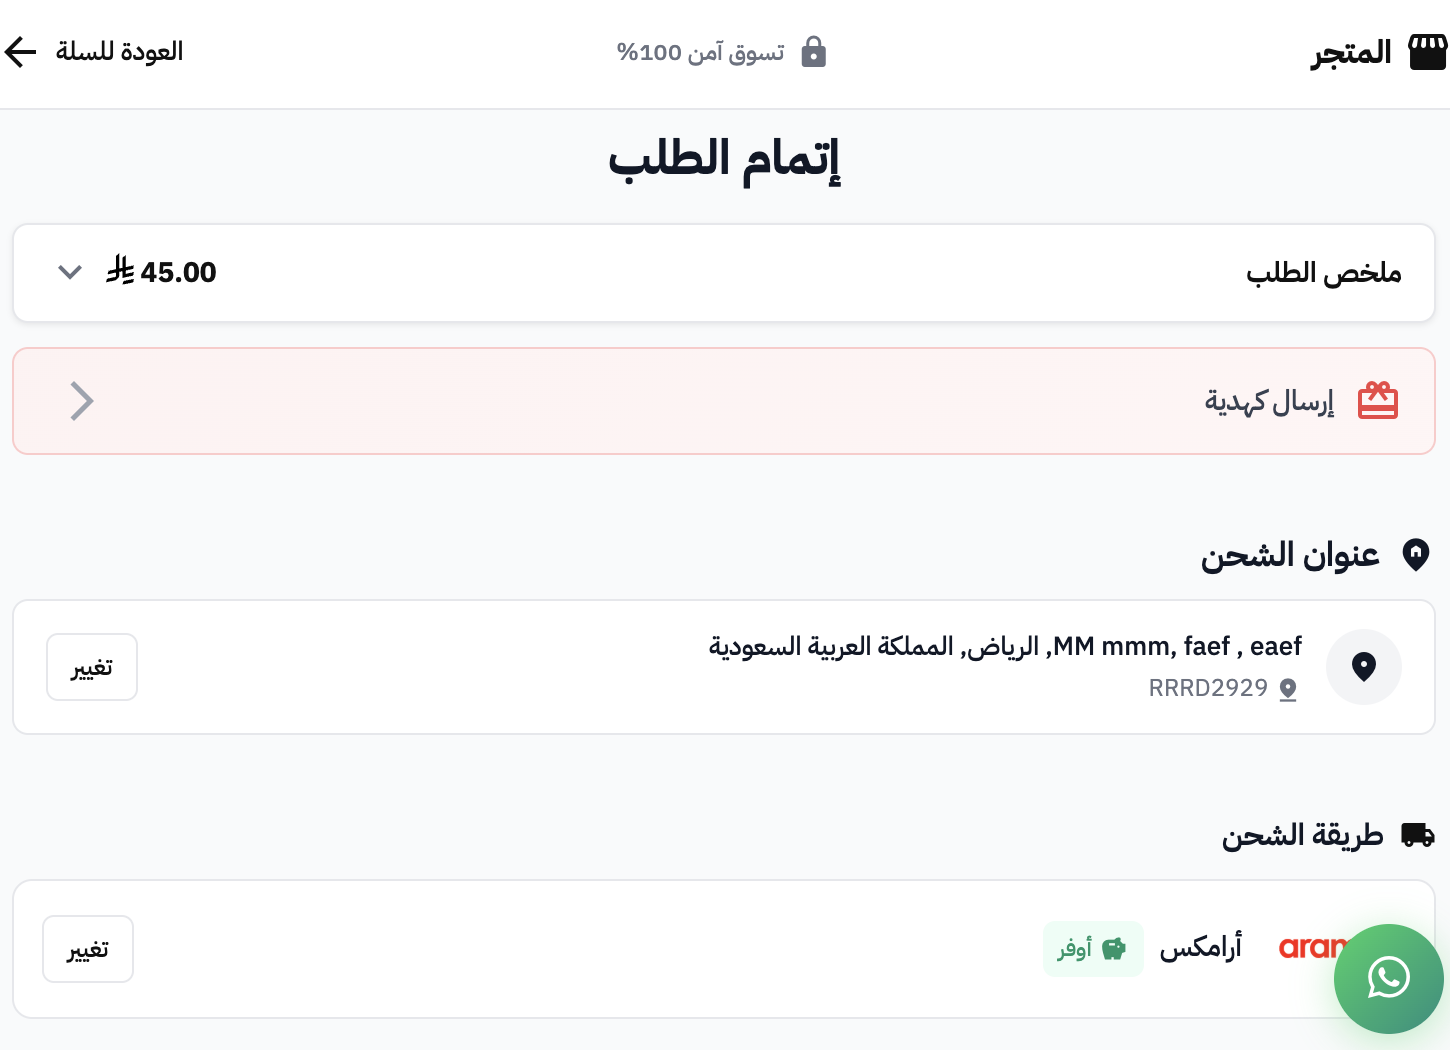The image size is (1450, 1050).
Task: Open WhatsApp chat floating button
Action: pos(1388,978)
